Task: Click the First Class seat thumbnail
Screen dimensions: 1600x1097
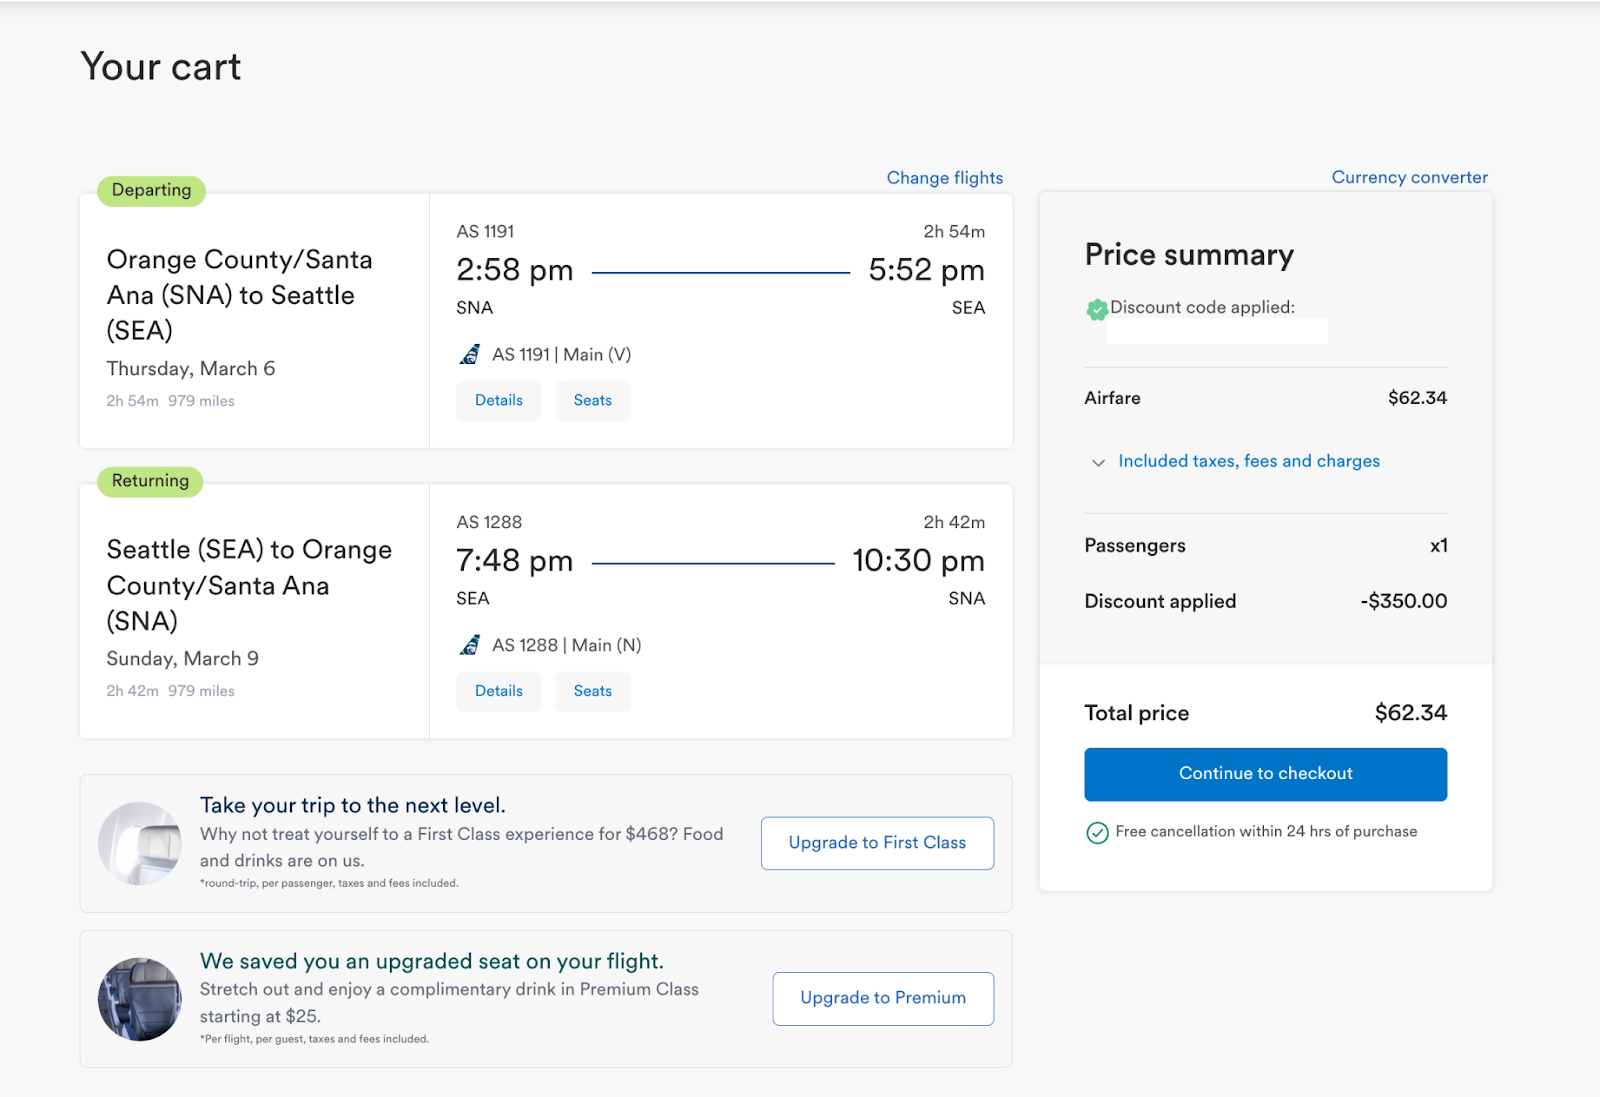Action: click(140, 843)
